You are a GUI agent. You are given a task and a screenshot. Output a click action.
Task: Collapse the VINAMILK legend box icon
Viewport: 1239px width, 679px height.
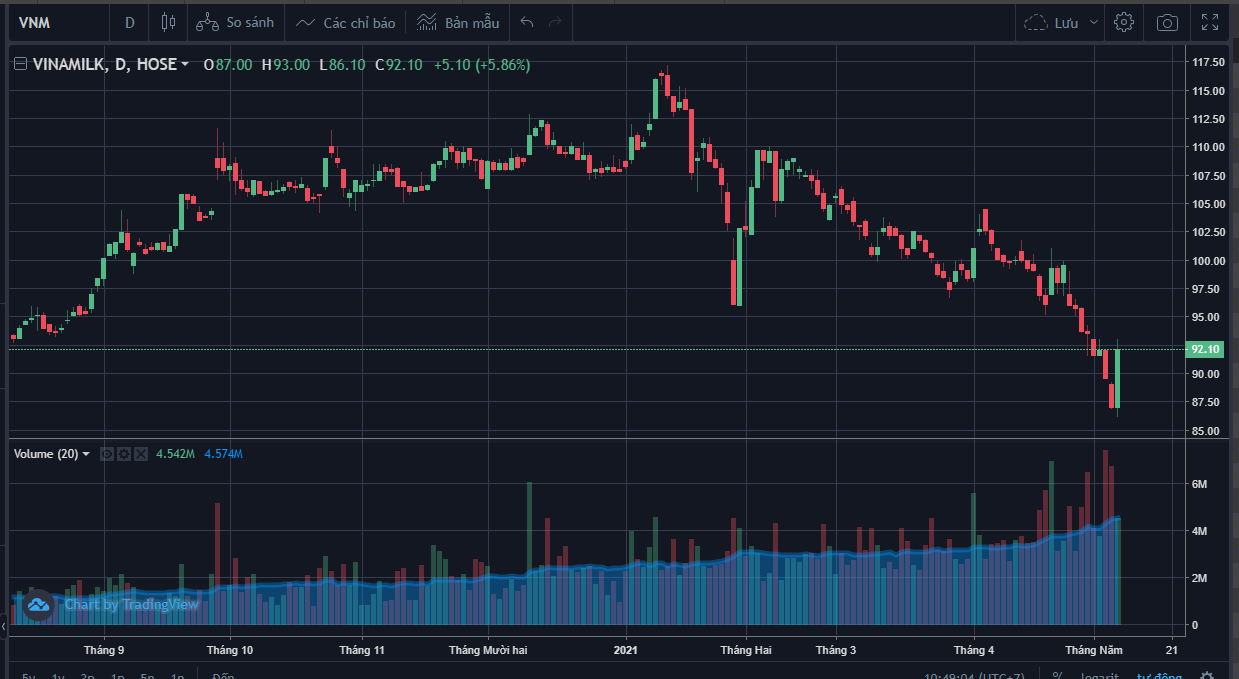point(20,64)
